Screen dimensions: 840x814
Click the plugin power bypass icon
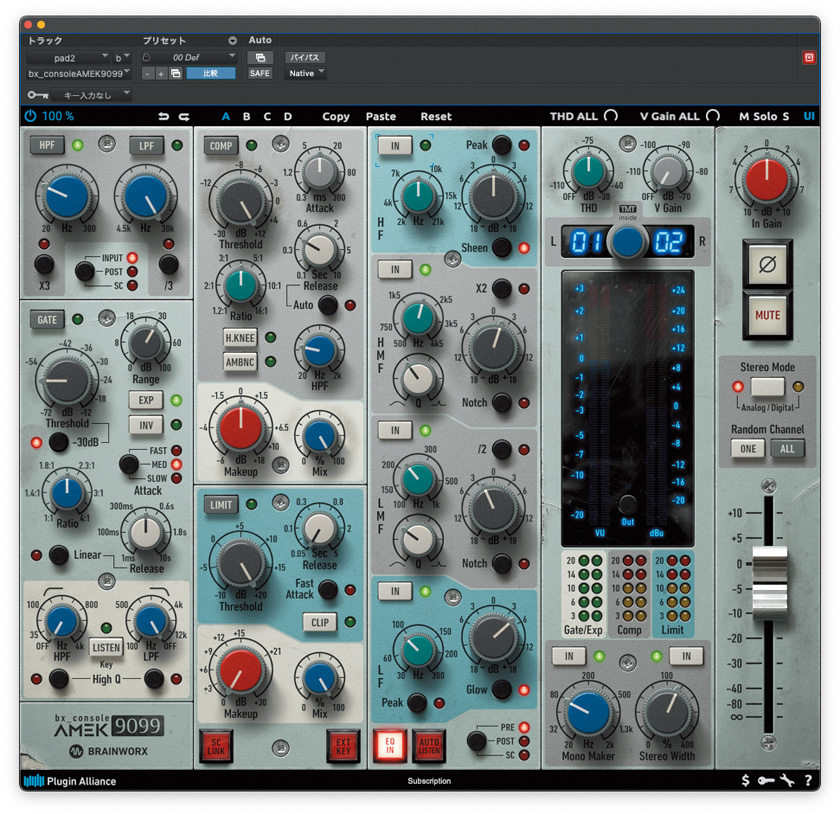[x=31, y=116]
